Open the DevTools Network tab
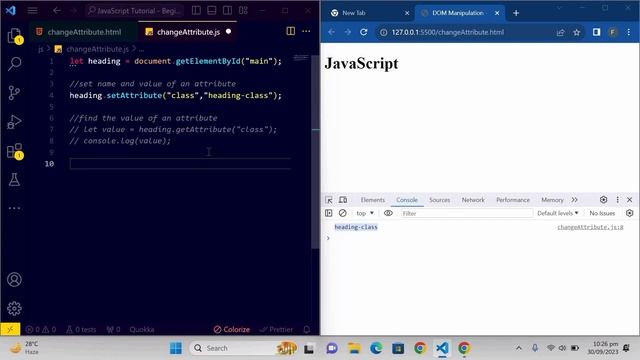The height and width of the screenshot is (360, 640). click(473, 200)
